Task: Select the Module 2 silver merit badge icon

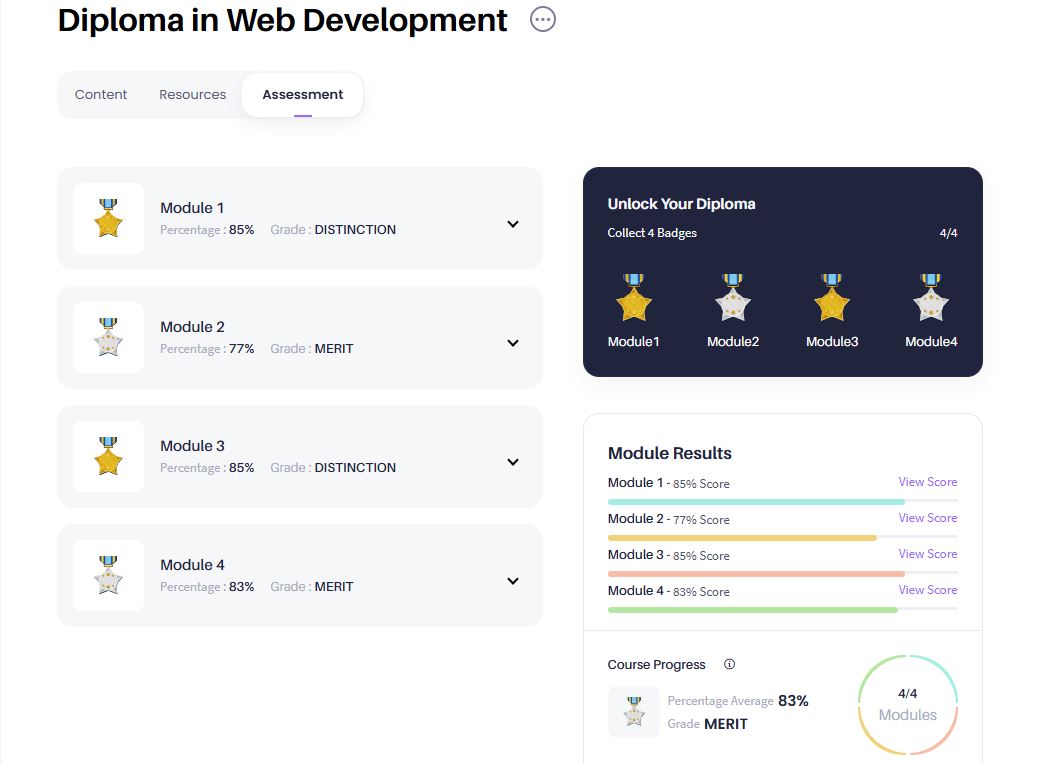Action: point(107,338)
